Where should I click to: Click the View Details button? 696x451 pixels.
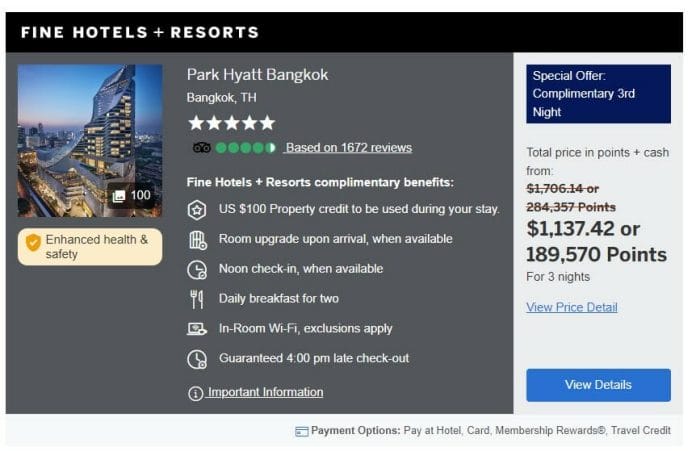pos(598,385)
